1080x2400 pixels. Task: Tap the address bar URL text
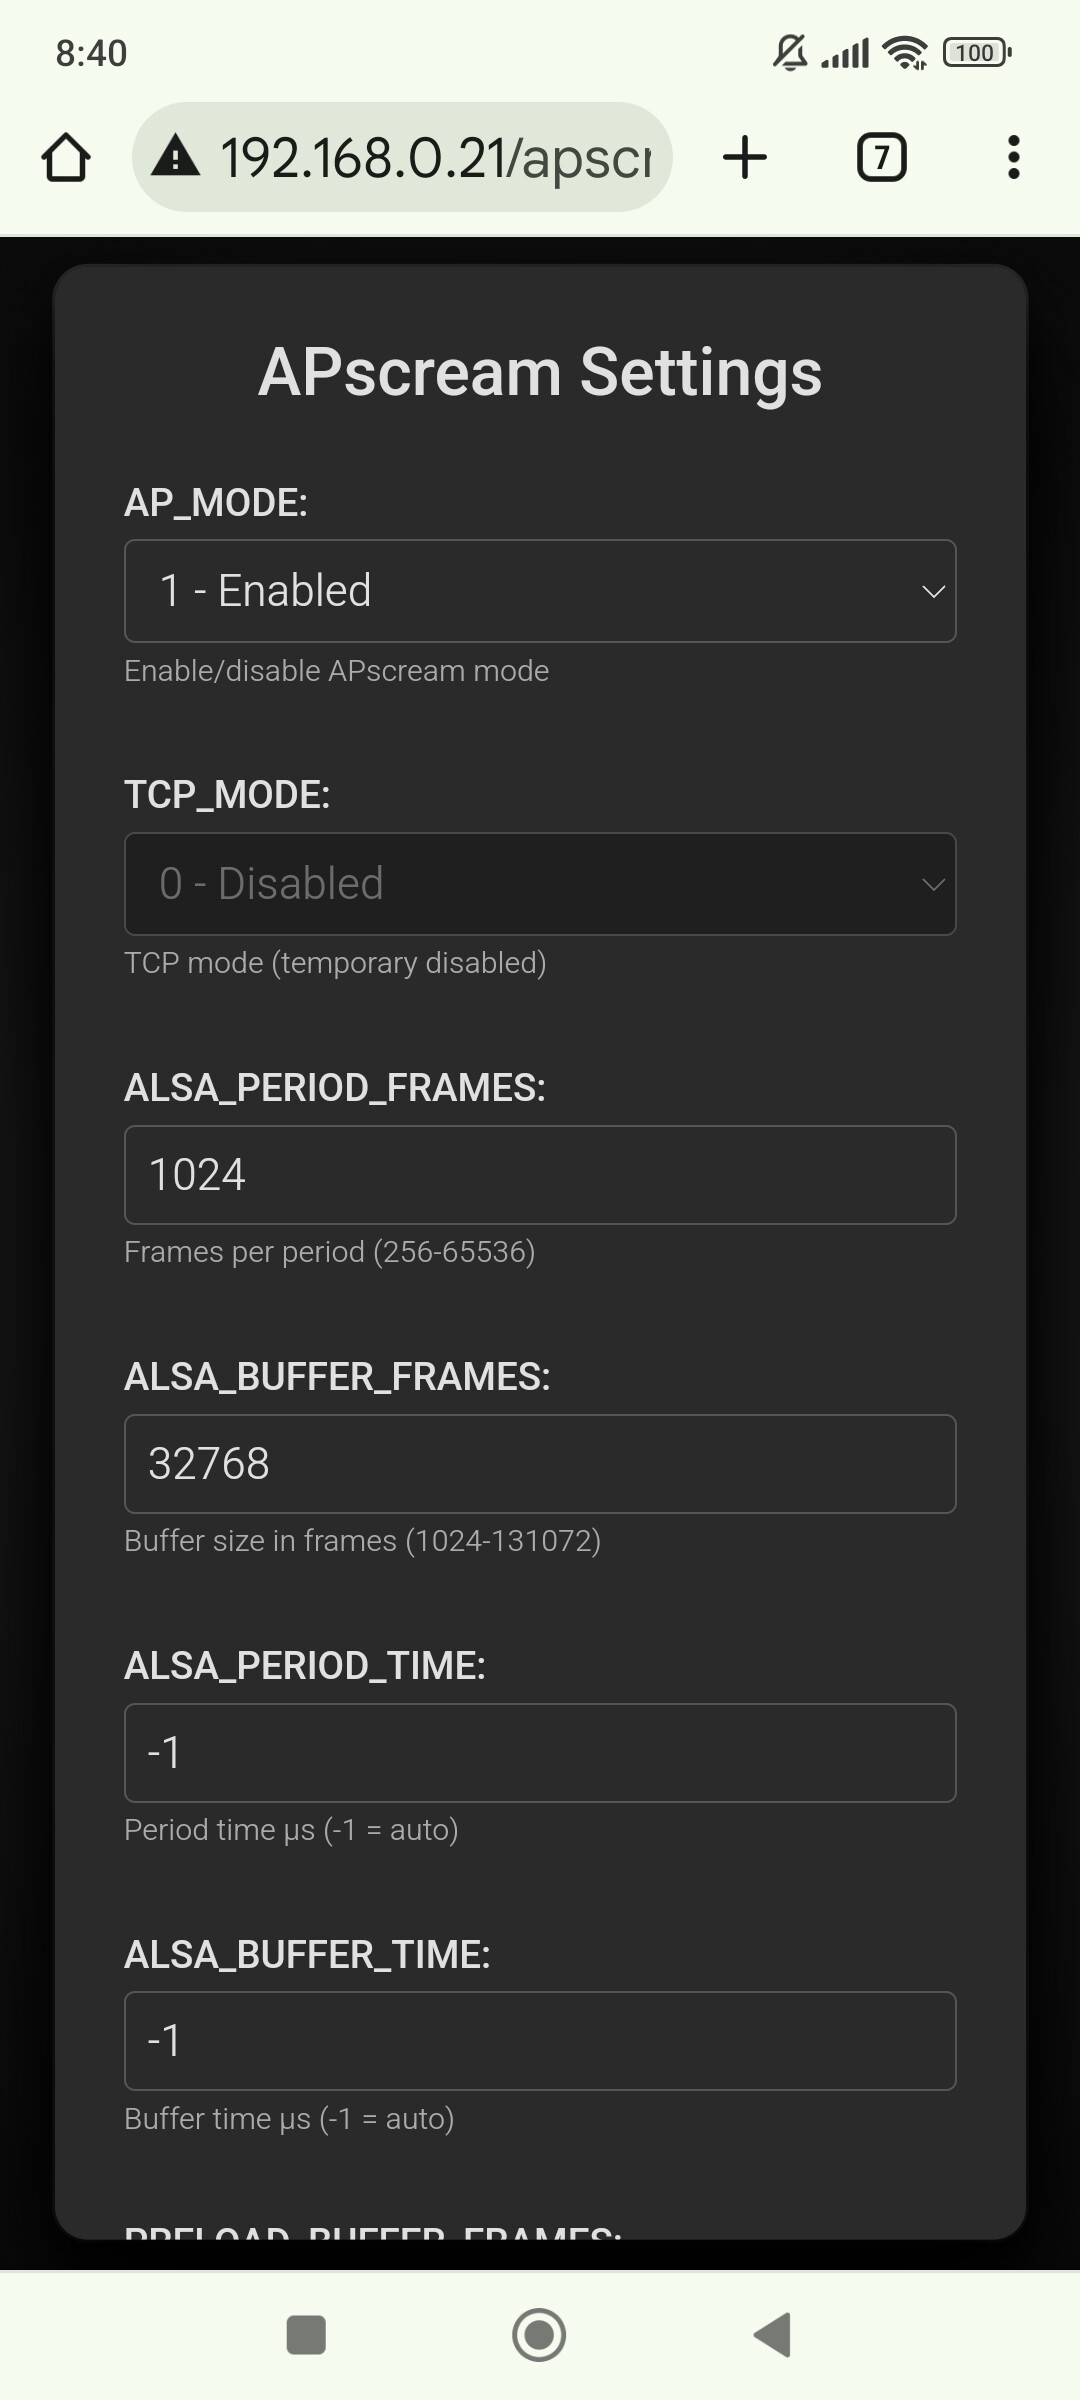click(x=436, y=158)
